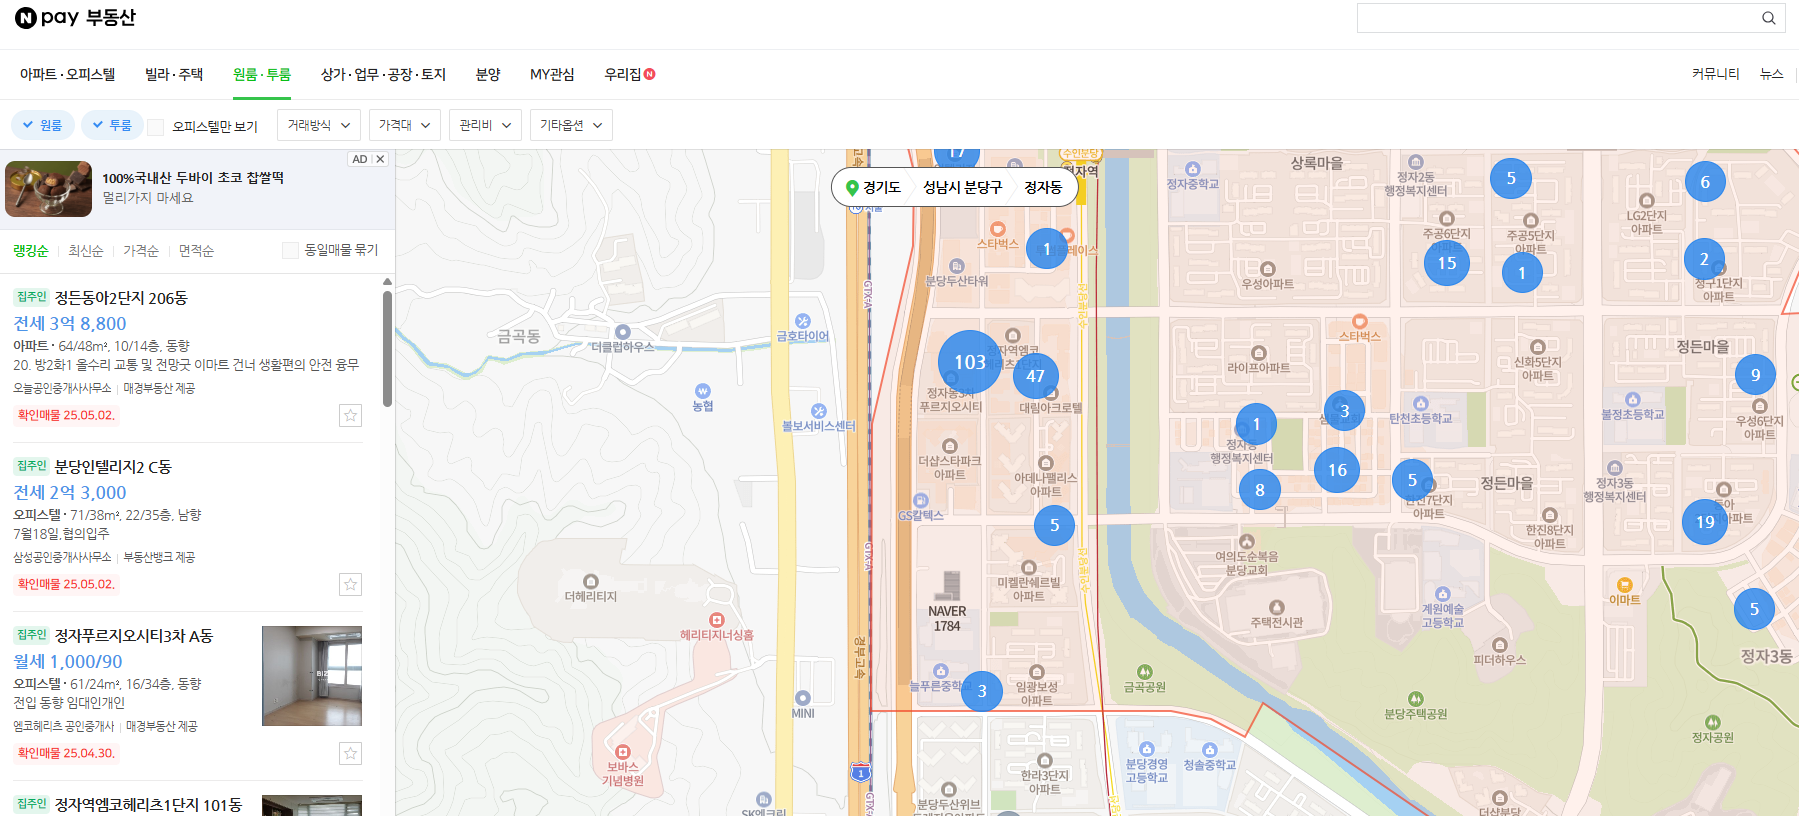Open the MY관심 tab
This screenshot has height=816, width=1799.
(552, 74)
